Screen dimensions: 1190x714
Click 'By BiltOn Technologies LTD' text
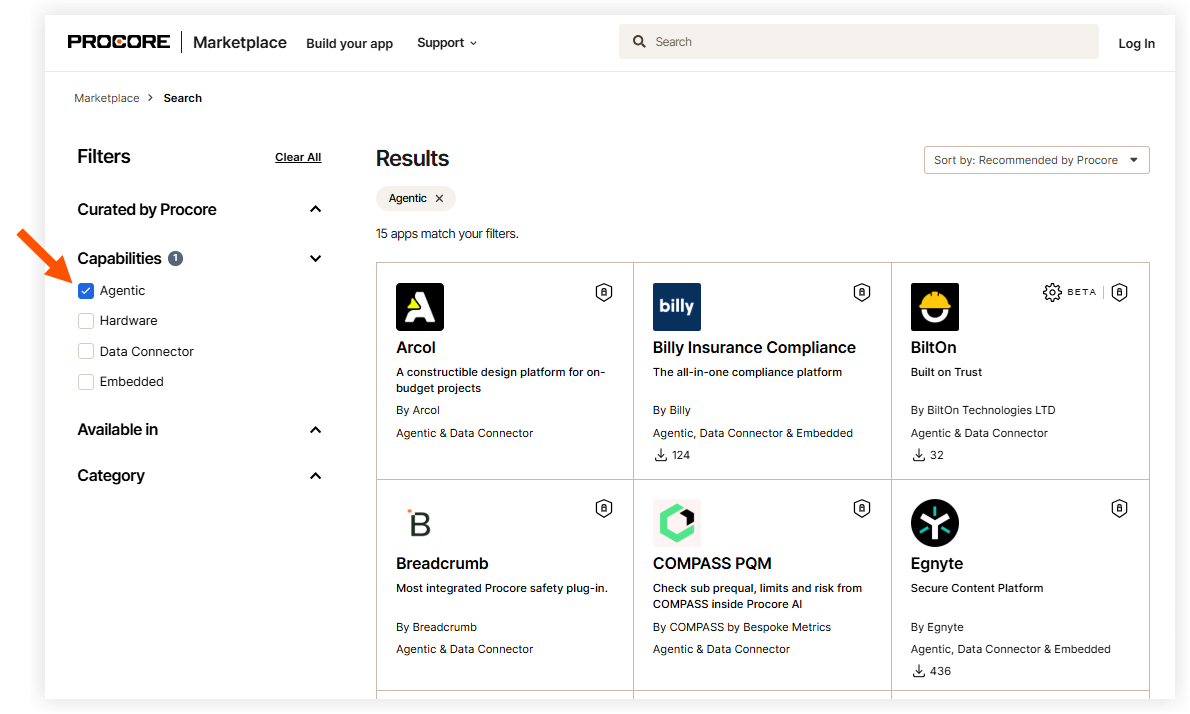click(983, 410)
